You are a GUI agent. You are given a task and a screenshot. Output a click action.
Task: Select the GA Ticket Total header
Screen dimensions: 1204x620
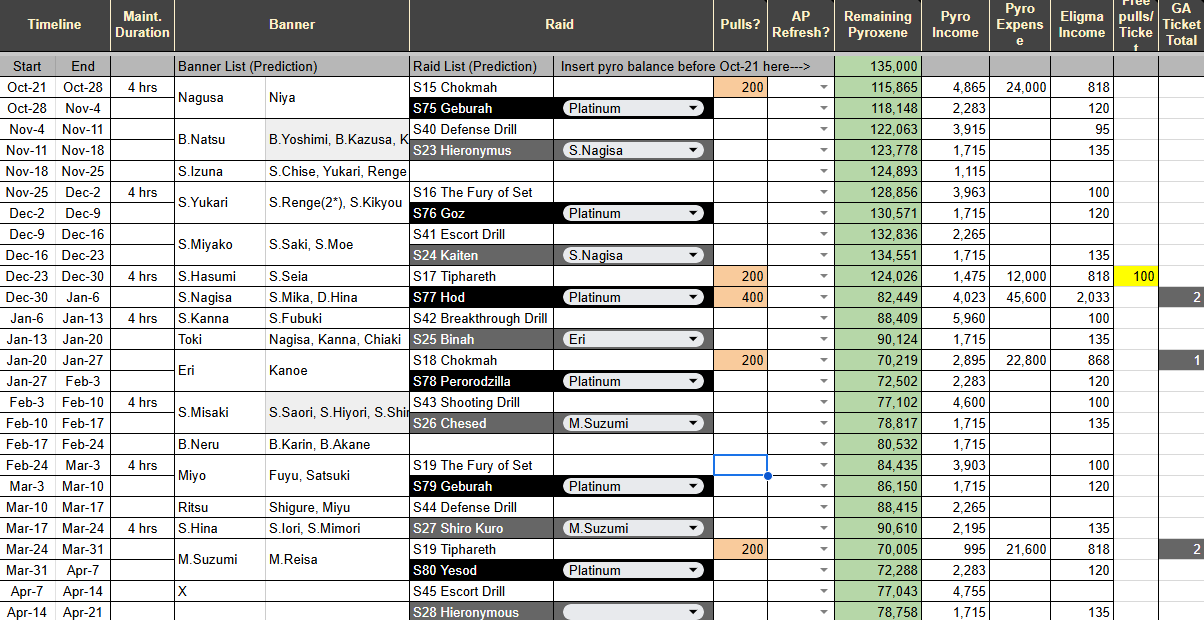[x=1181, y=25]
